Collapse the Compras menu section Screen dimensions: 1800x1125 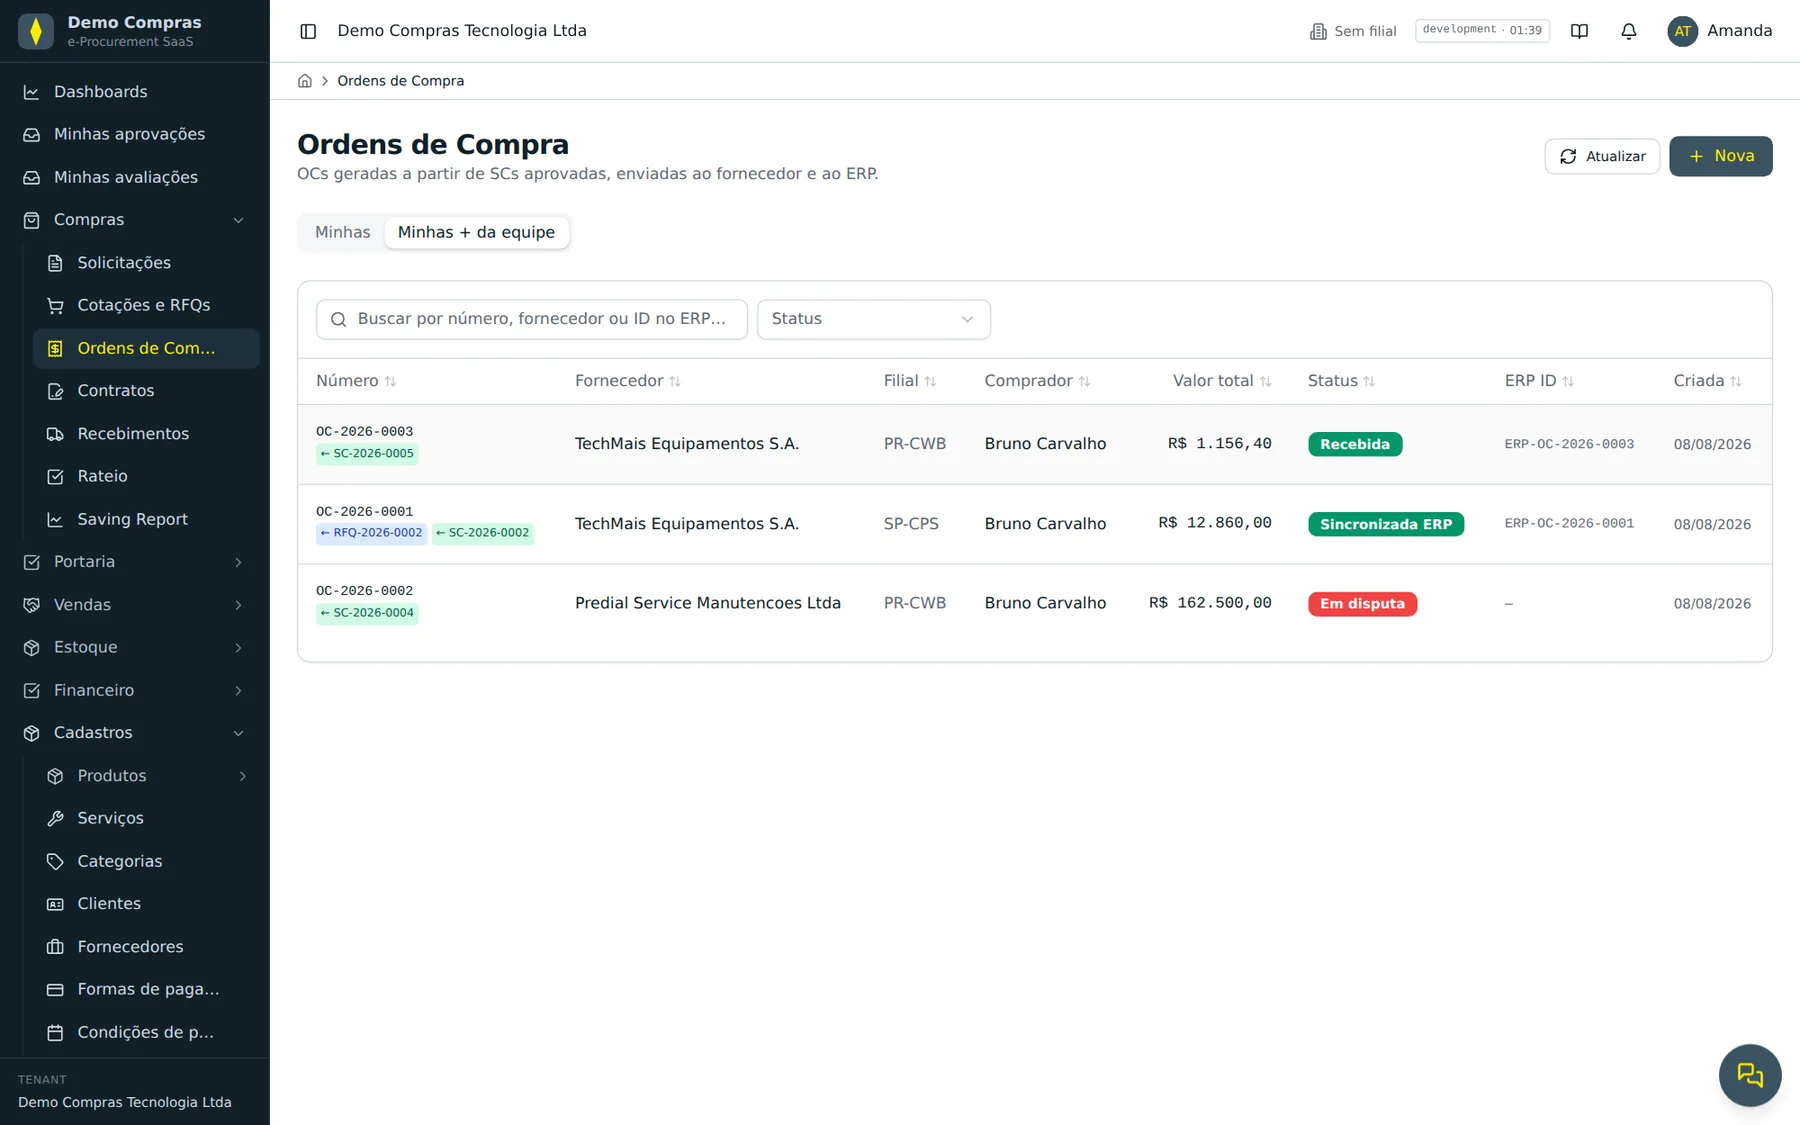click(x=134, y=220)
